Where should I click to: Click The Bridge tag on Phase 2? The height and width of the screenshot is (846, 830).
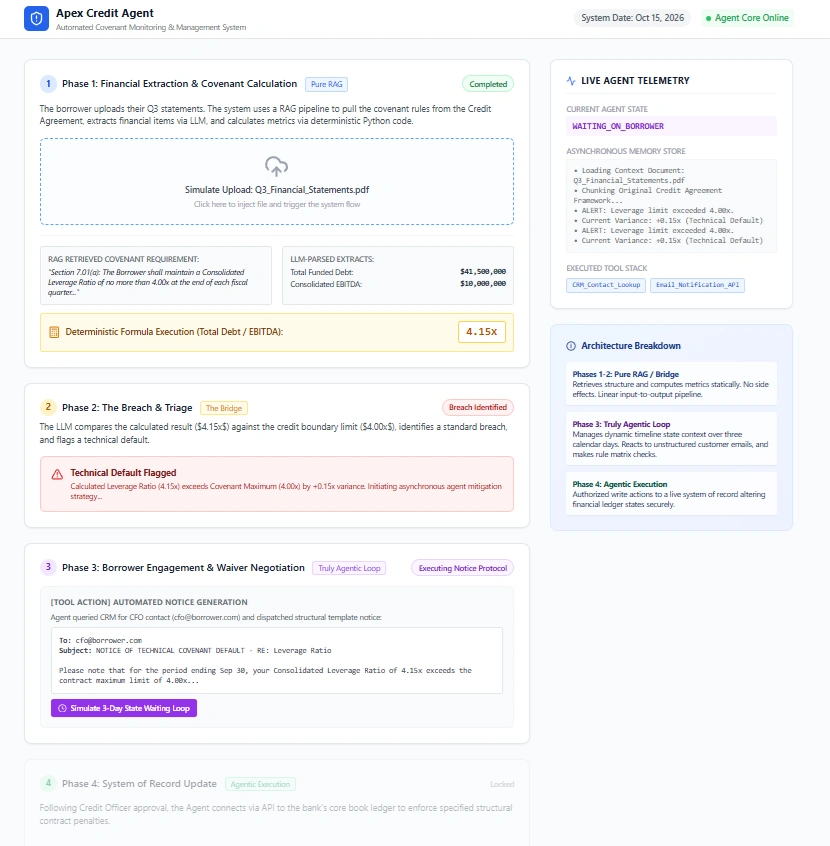224,408
